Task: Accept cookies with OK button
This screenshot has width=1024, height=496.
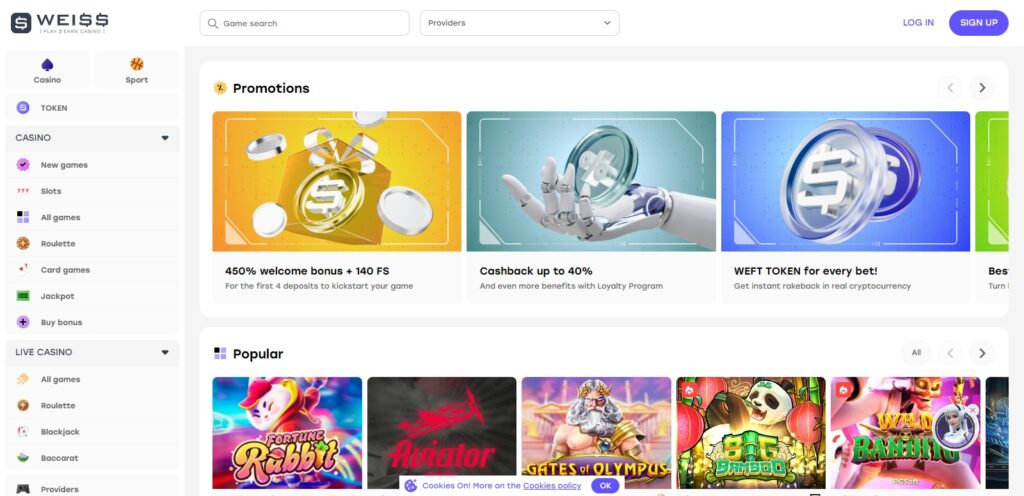Action: (605, 486)
